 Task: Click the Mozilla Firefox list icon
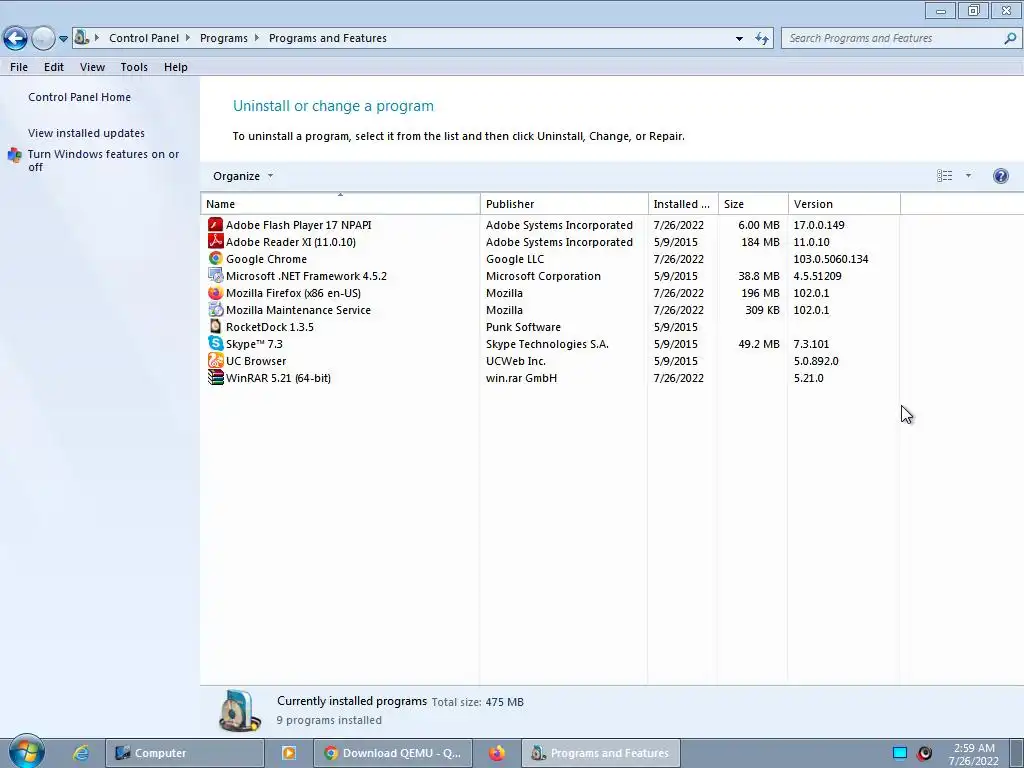pyautogui.click(x=216, y=293)
